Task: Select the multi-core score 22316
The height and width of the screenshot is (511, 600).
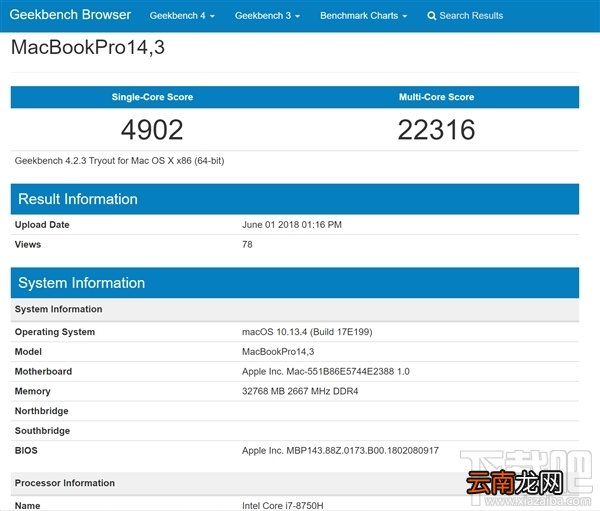Action: (x=436, y=130)
